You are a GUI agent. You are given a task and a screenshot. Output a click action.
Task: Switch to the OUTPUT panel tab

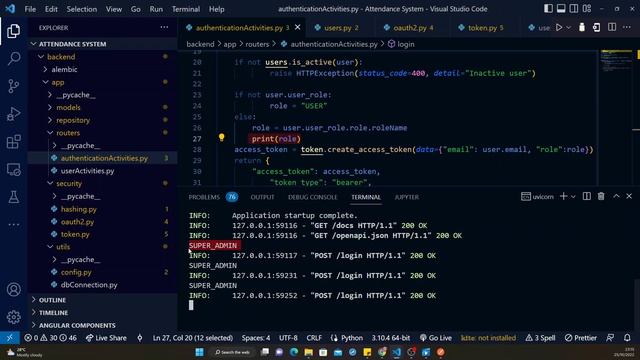tap(262, 197)
